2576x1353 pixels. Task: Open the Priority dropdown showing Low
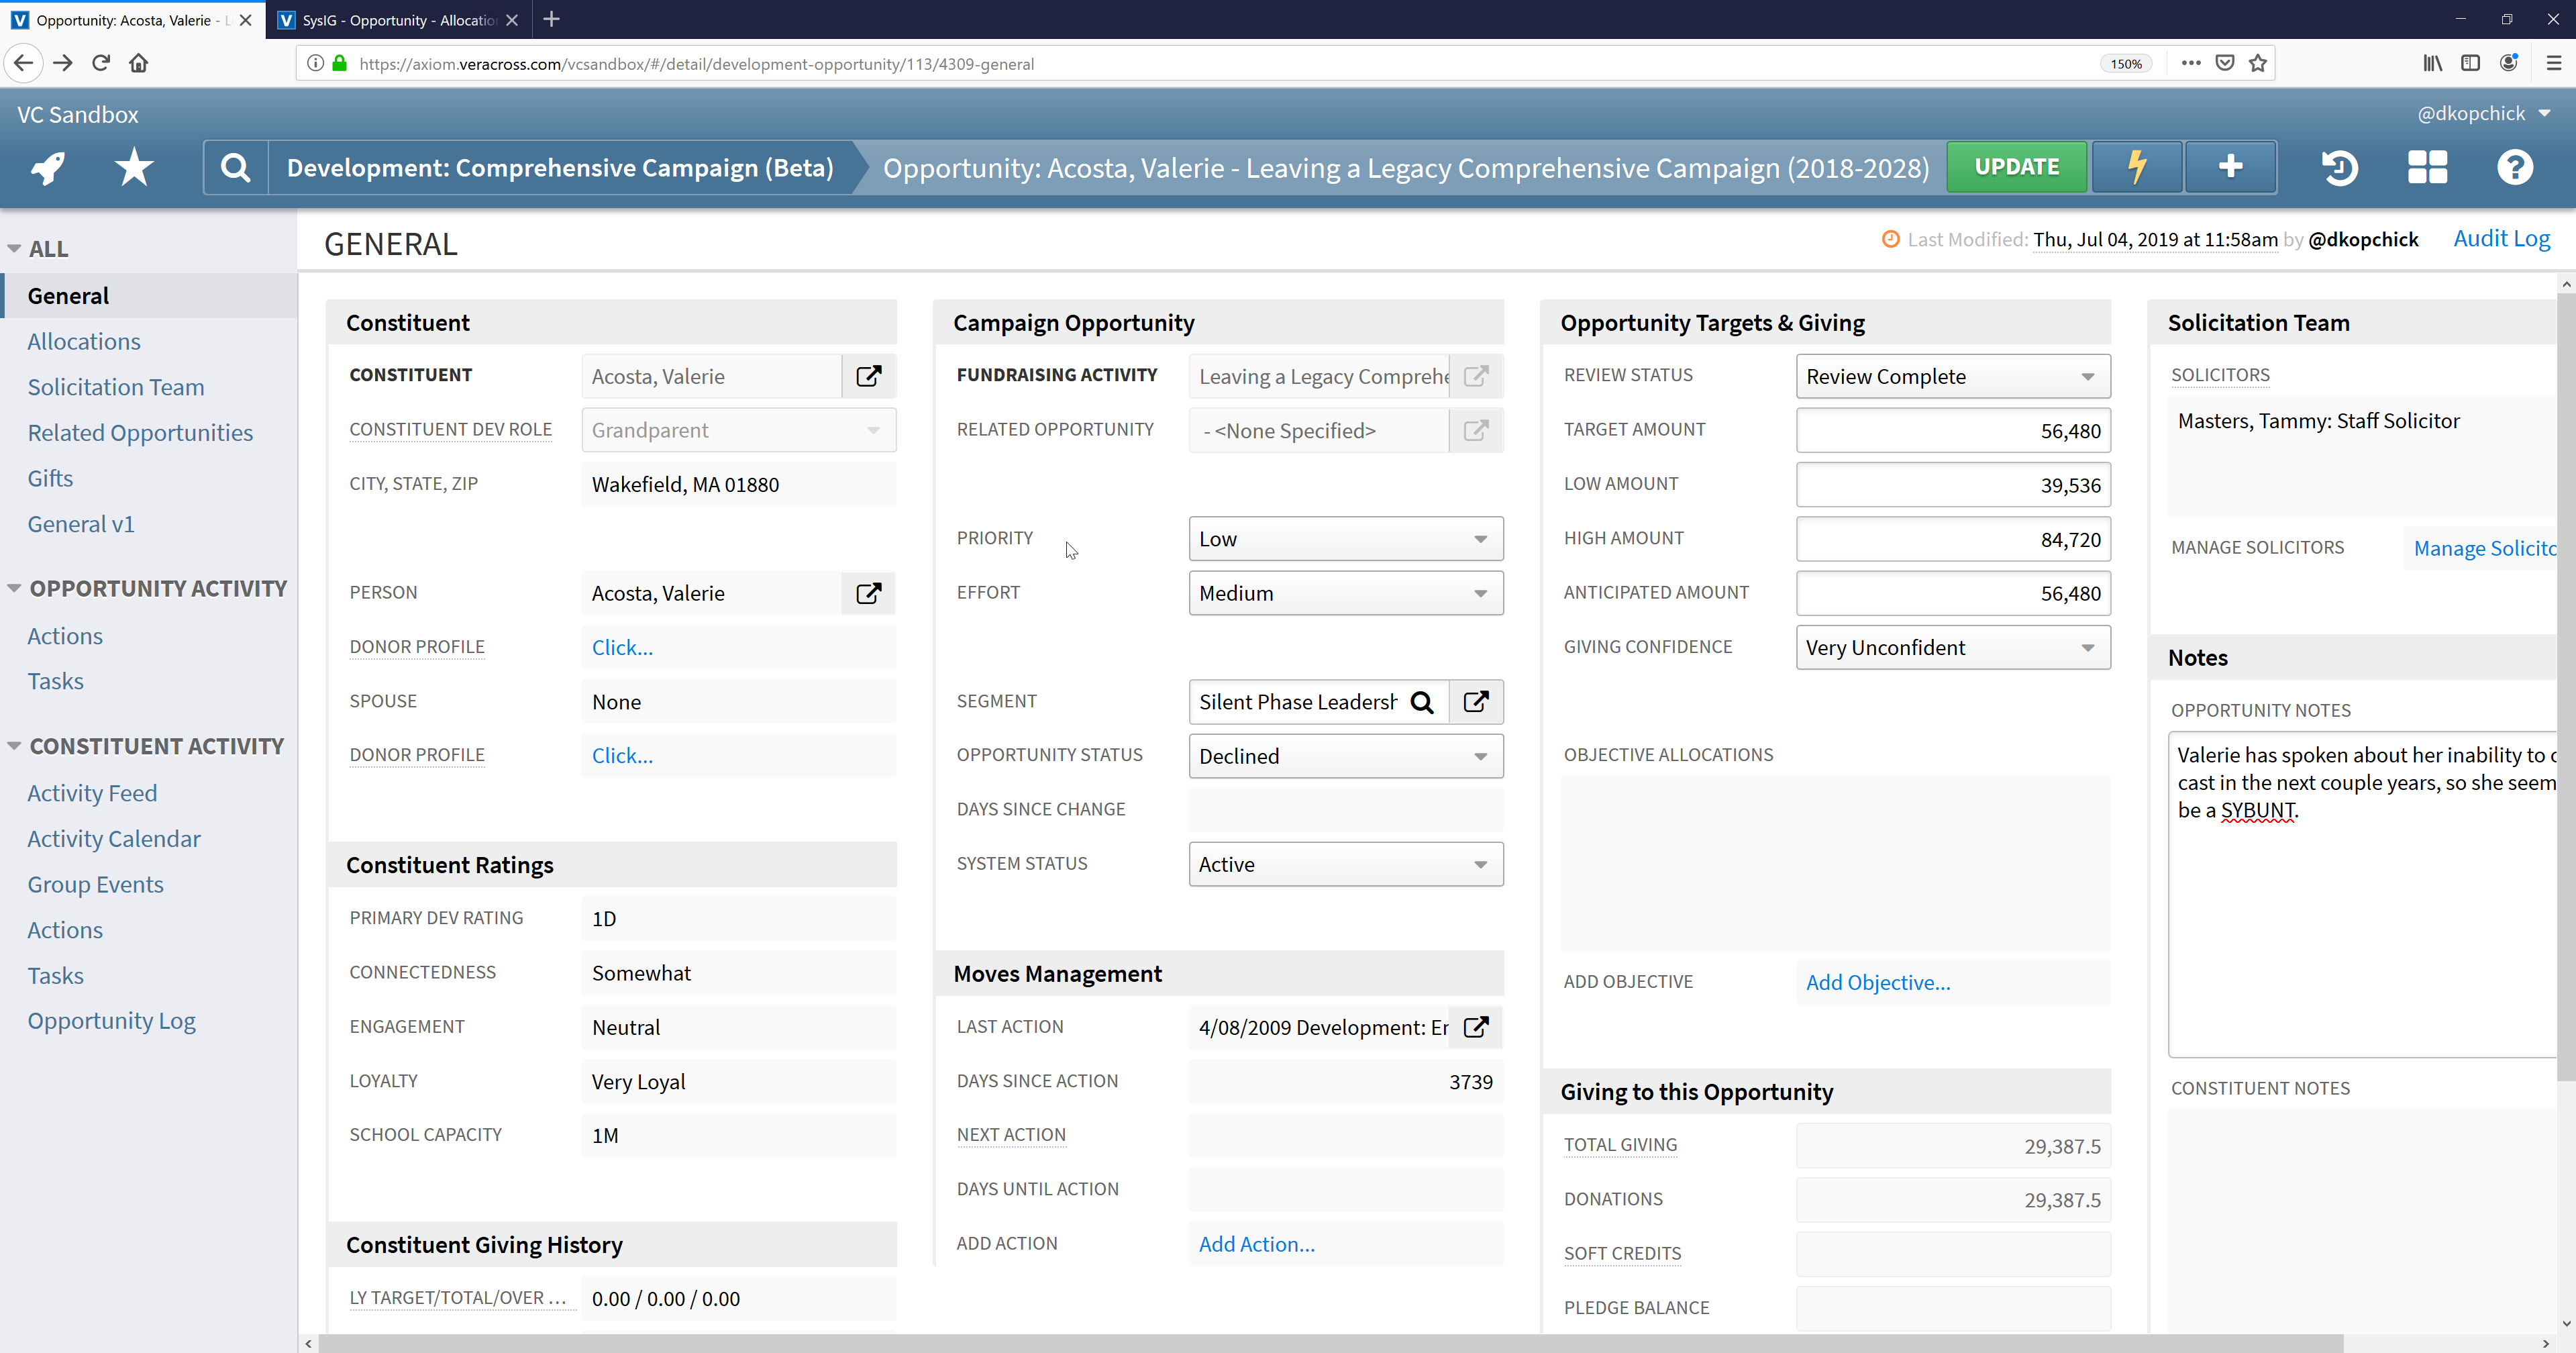[1345, 539]
